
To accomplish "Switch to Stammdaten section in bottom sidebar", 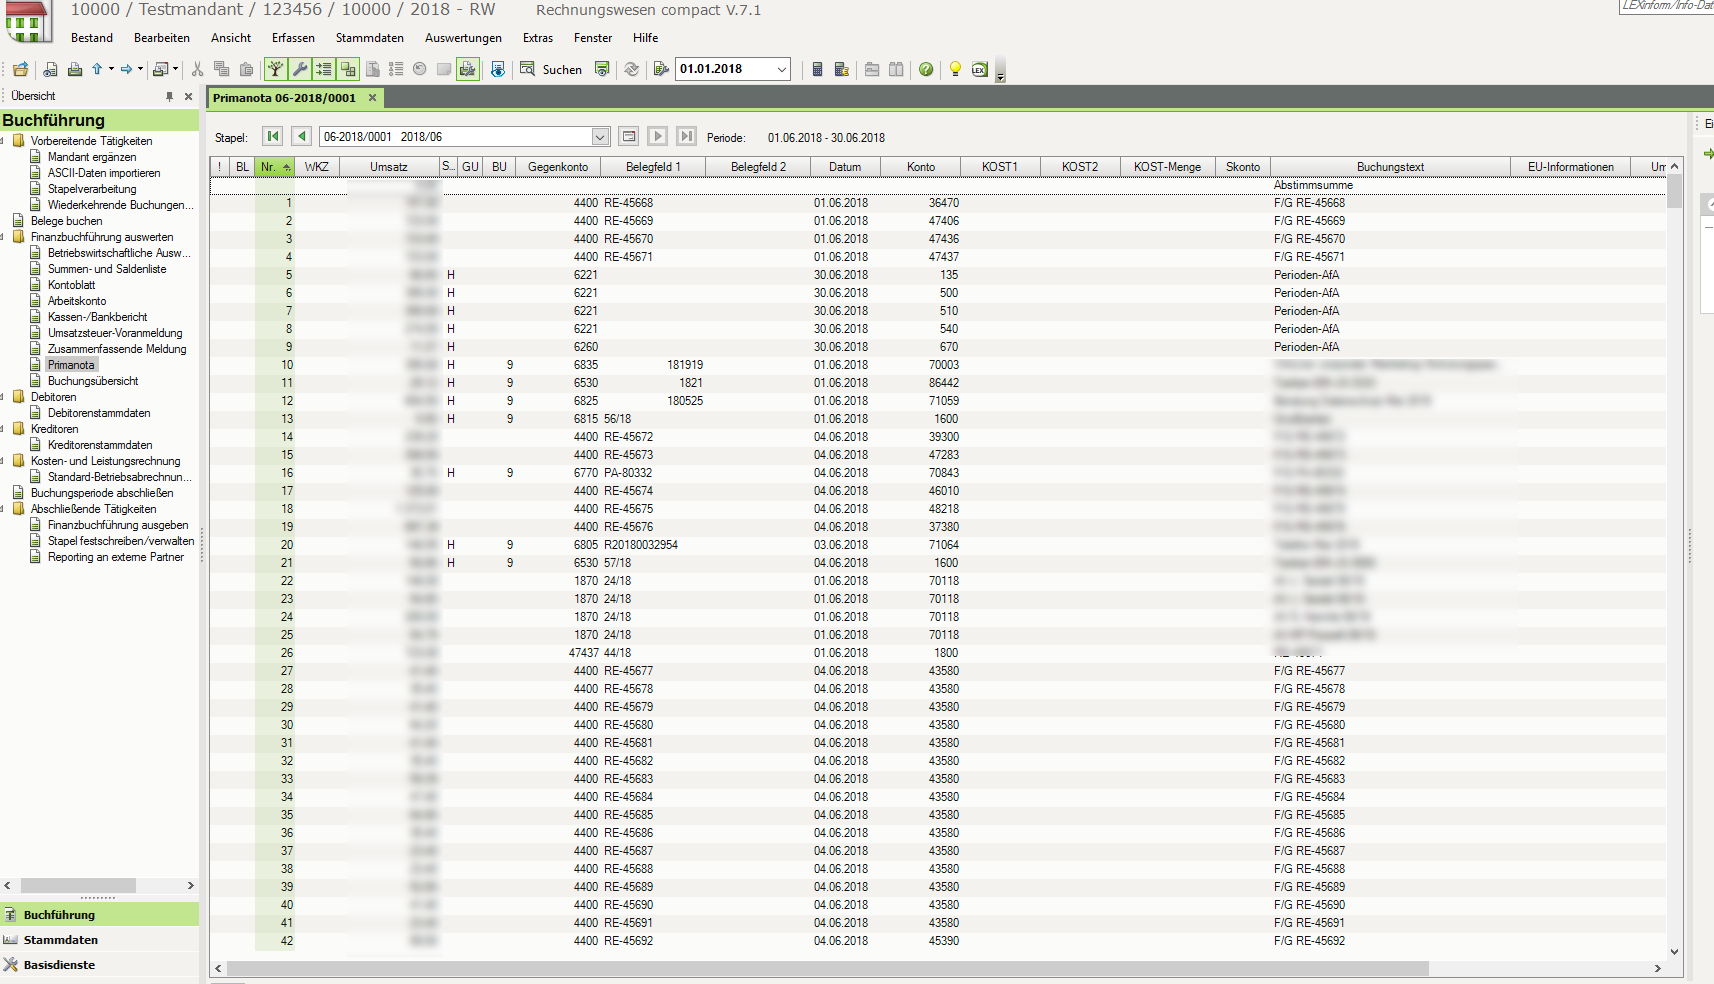I will 60,940.
